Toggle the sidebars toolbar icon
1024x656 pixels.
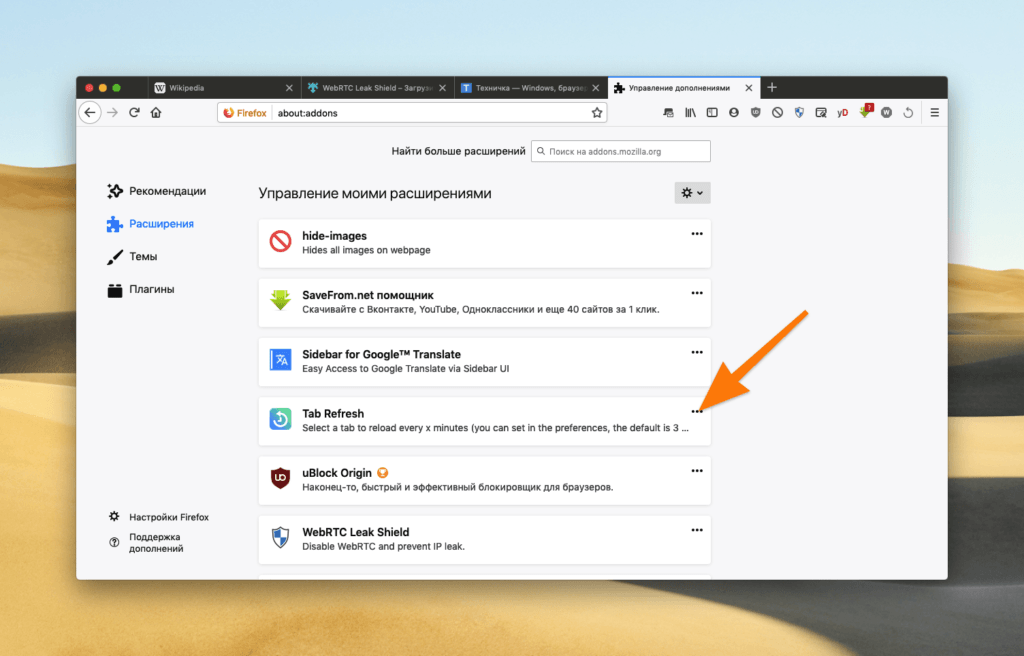712,112
